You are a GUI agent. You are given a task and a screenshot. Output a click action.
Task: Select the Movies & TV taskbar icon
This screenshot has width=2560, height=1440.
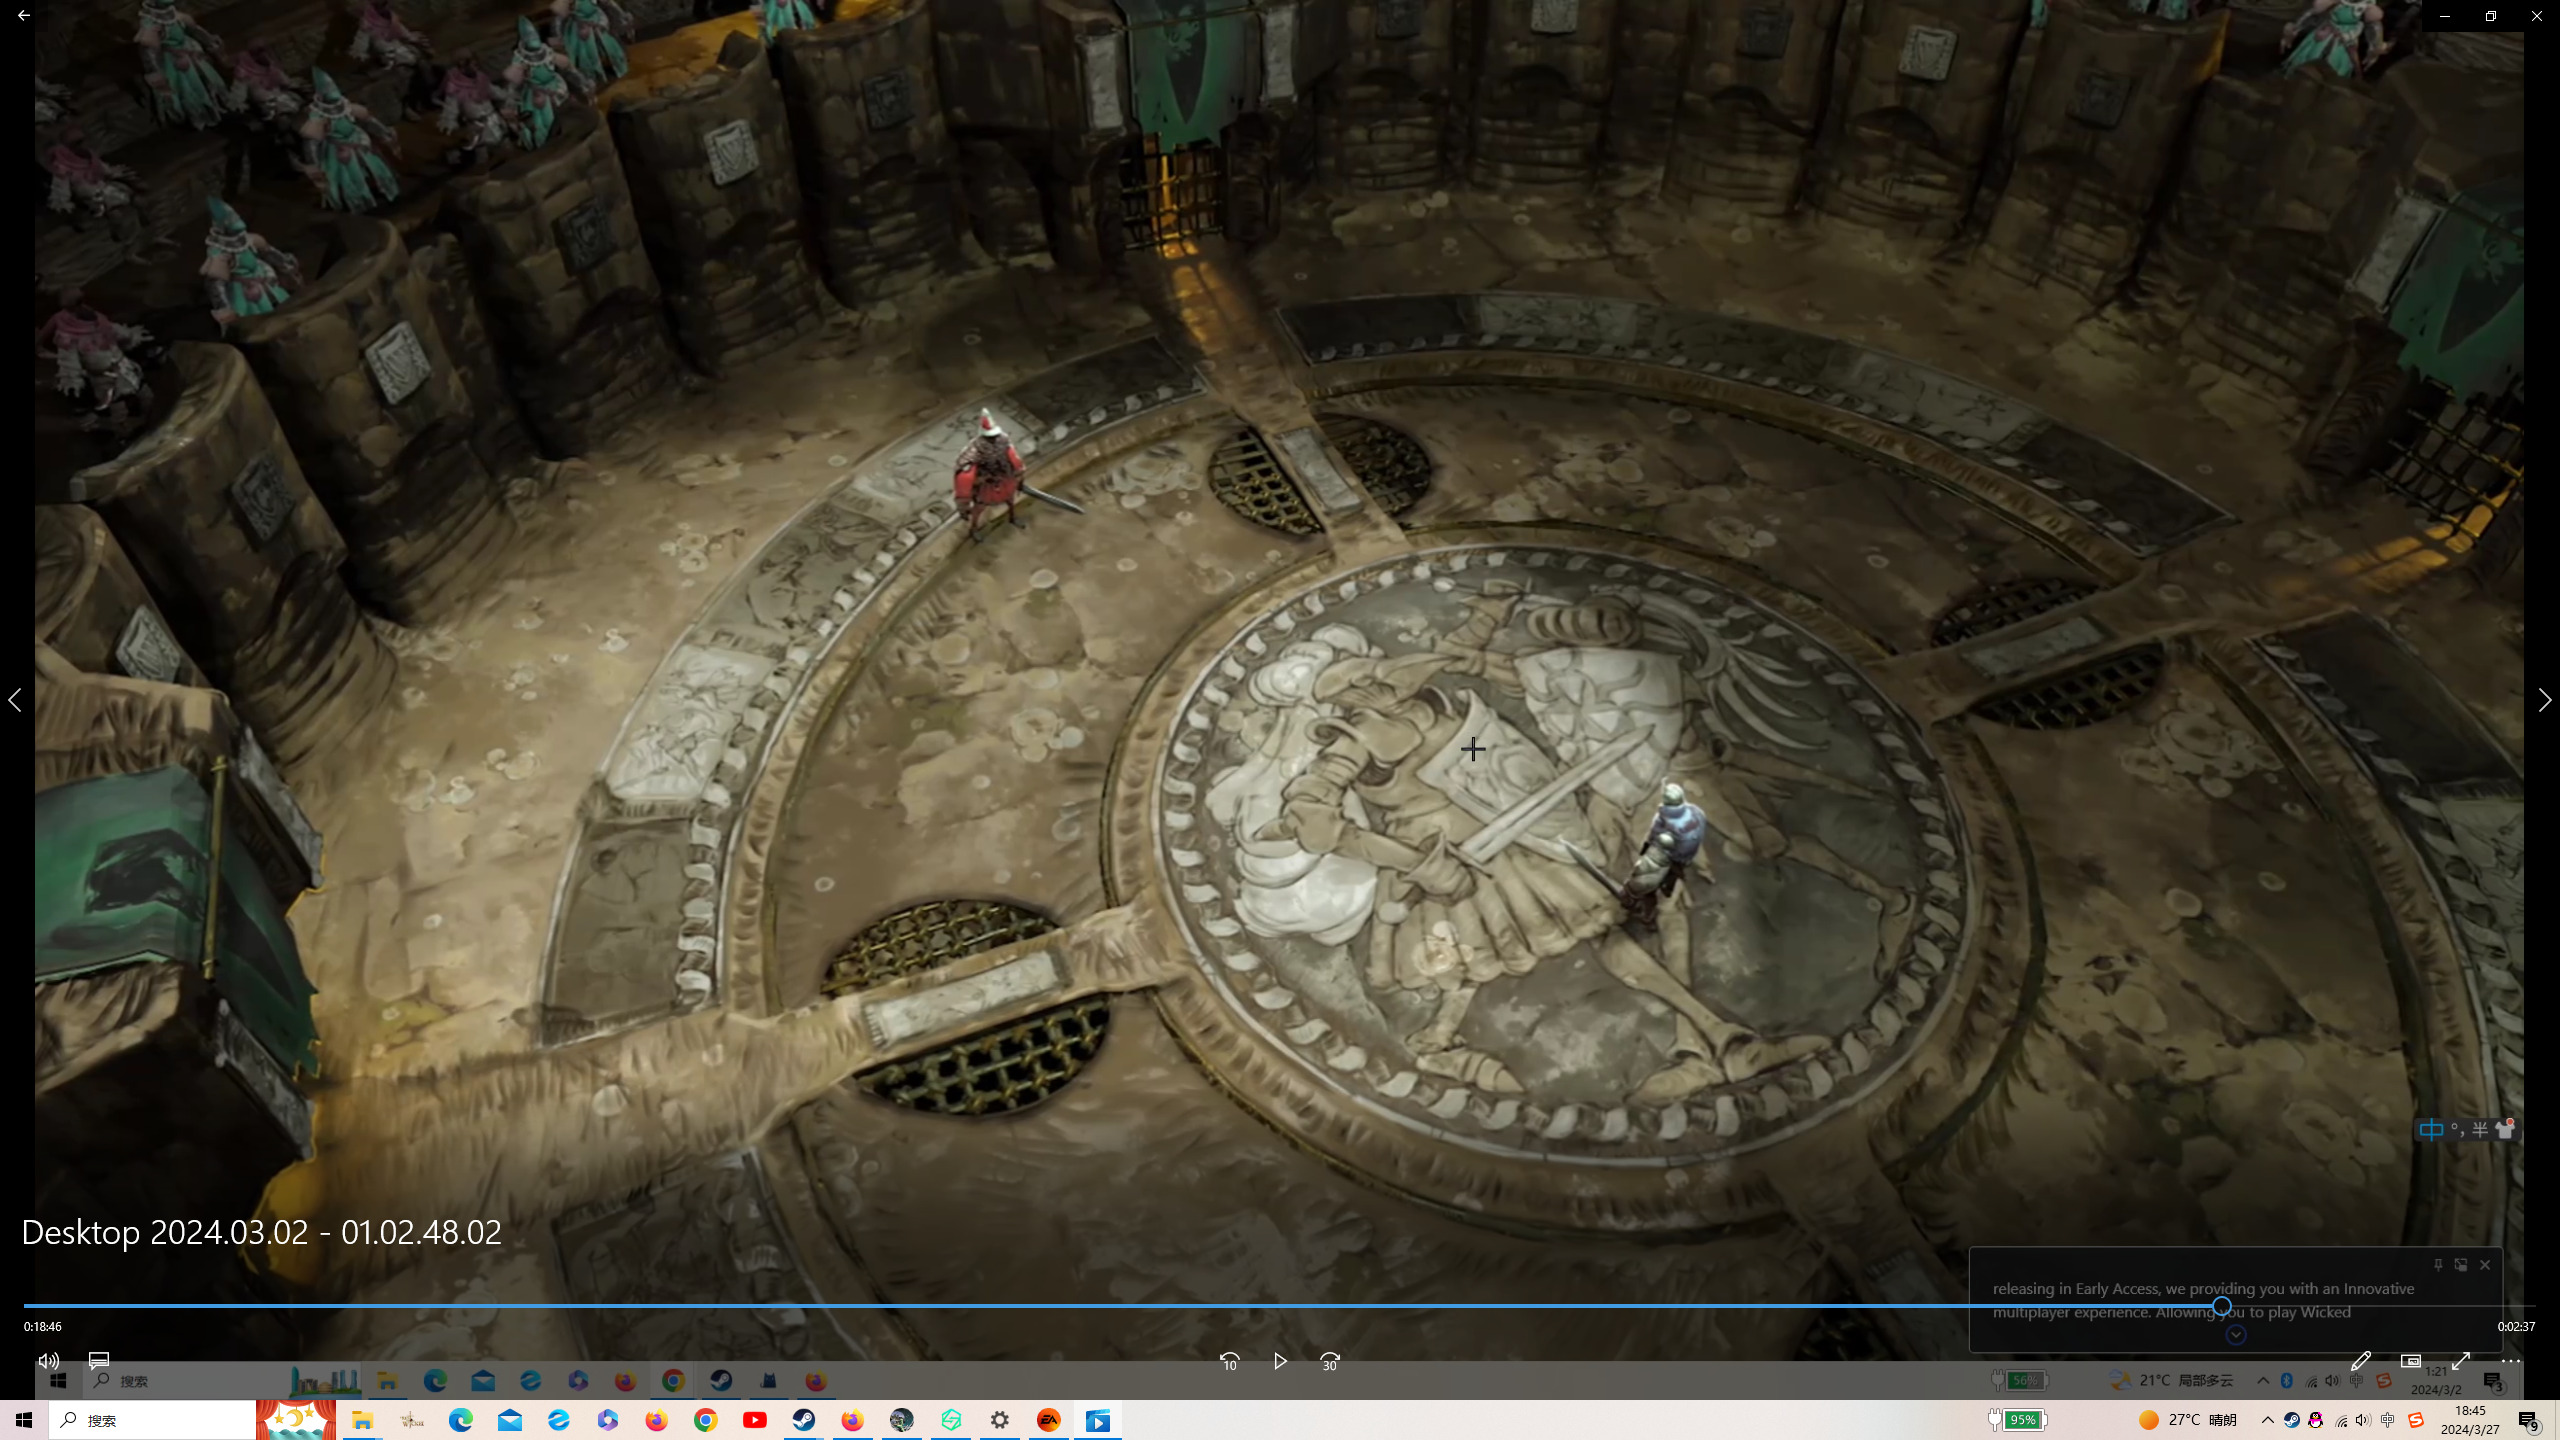[1098, 1420]
